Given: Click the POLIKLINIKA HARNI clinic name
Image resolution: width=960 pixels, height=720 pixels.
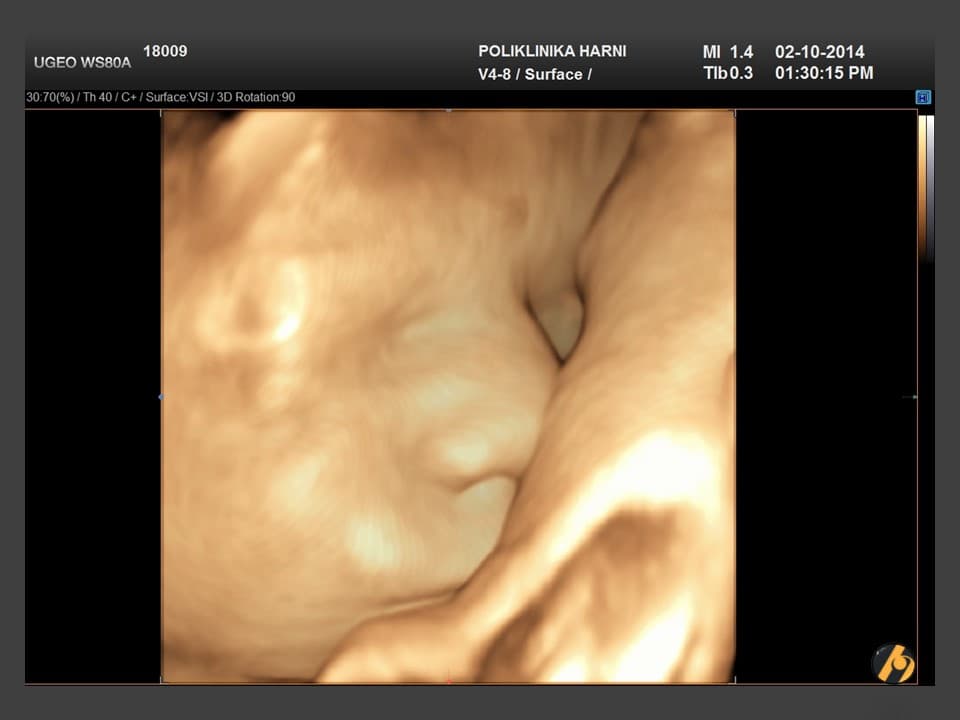Looking at the screenshot, I should 552,51.
